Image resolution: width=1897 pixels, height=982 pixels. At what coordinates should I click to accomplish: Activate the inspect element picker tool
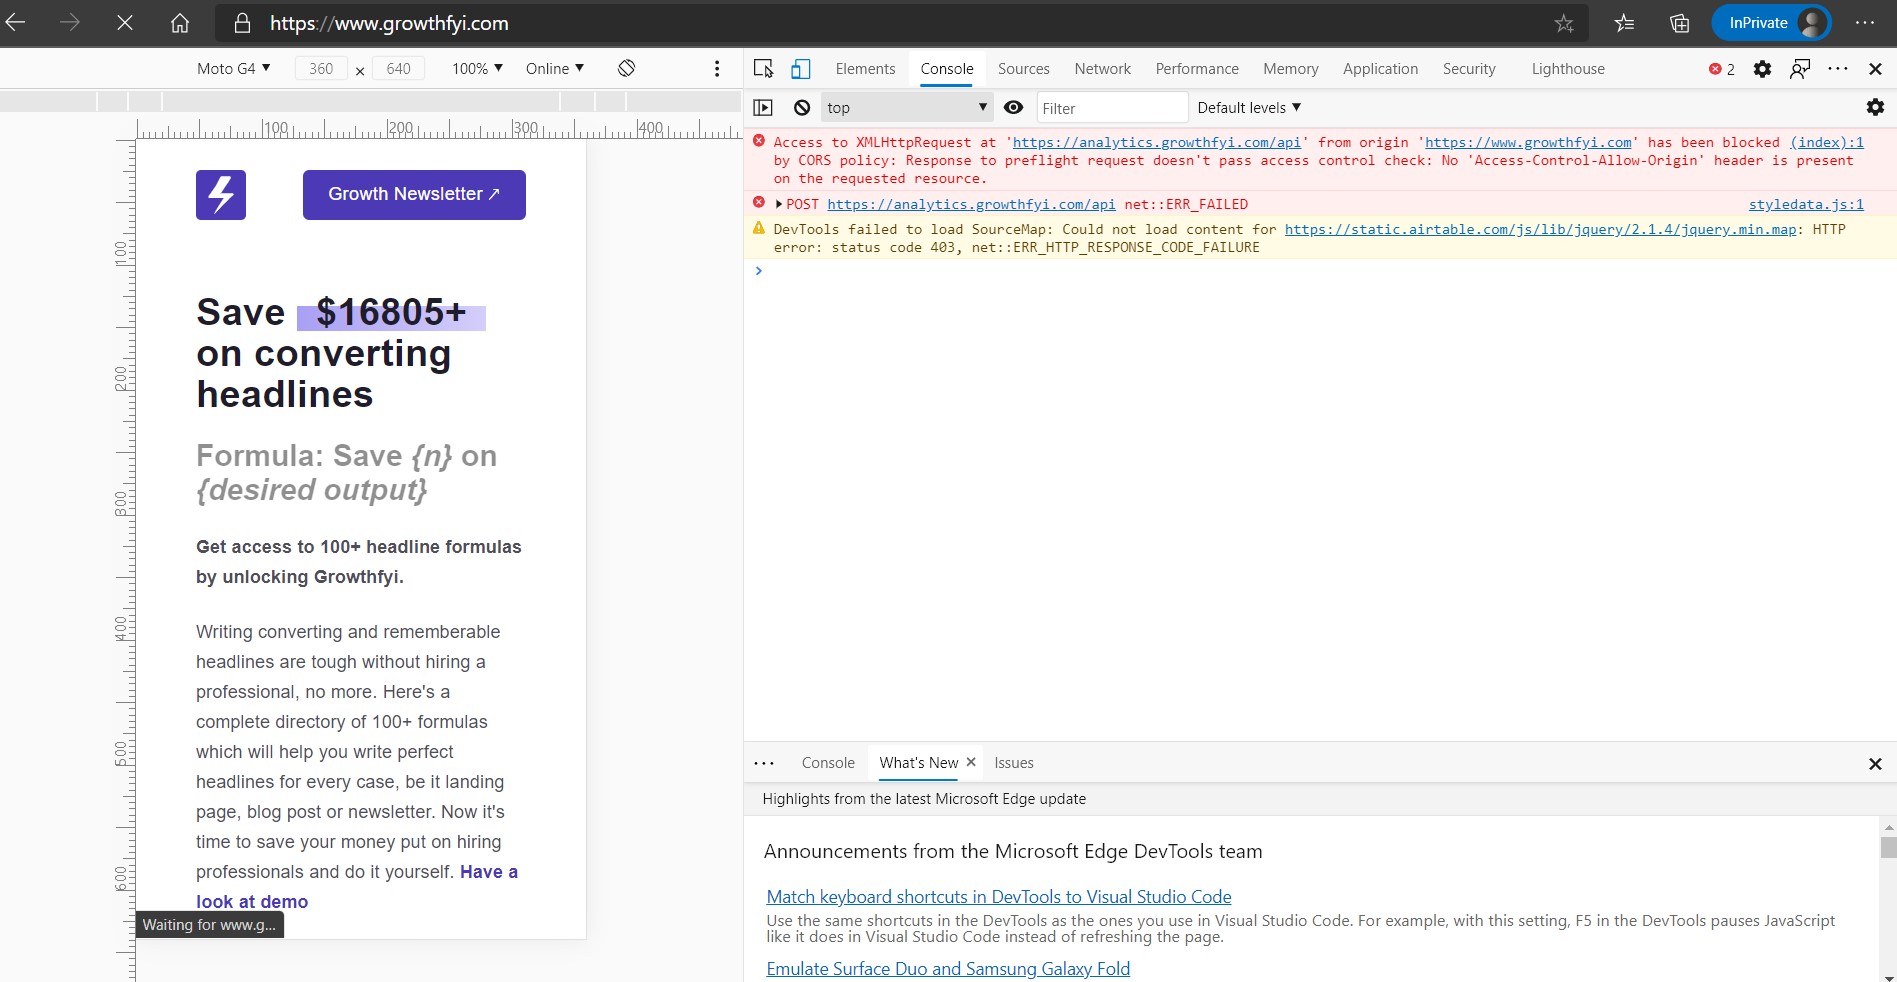(x=764, y=68)
